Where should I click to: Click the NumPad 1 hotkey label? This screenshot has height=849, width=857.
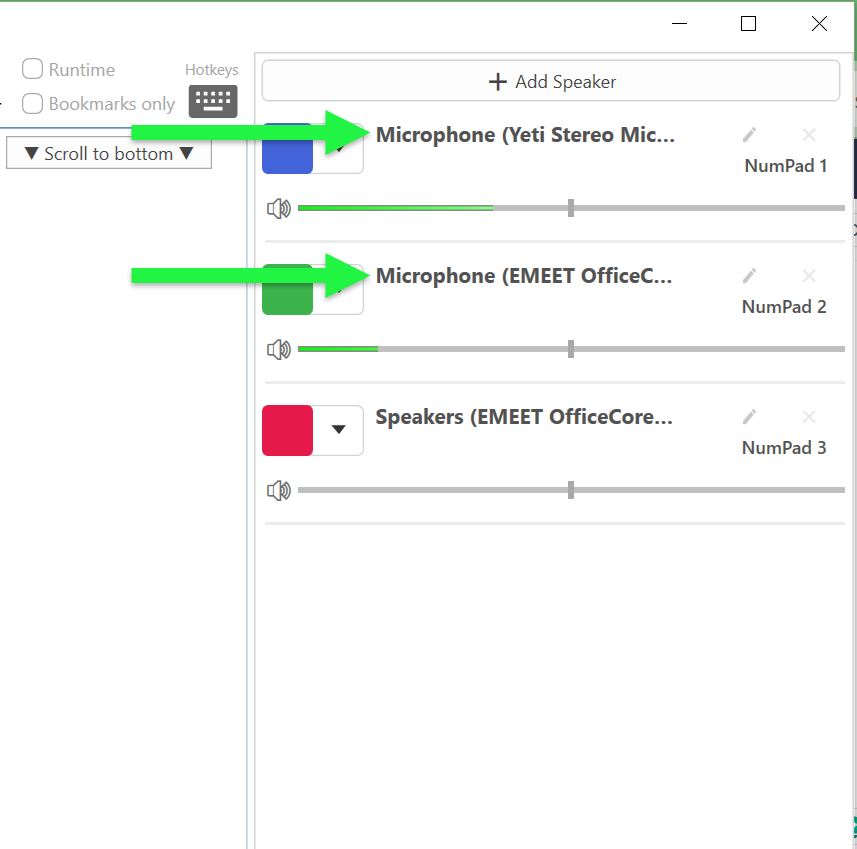[785, 166]
